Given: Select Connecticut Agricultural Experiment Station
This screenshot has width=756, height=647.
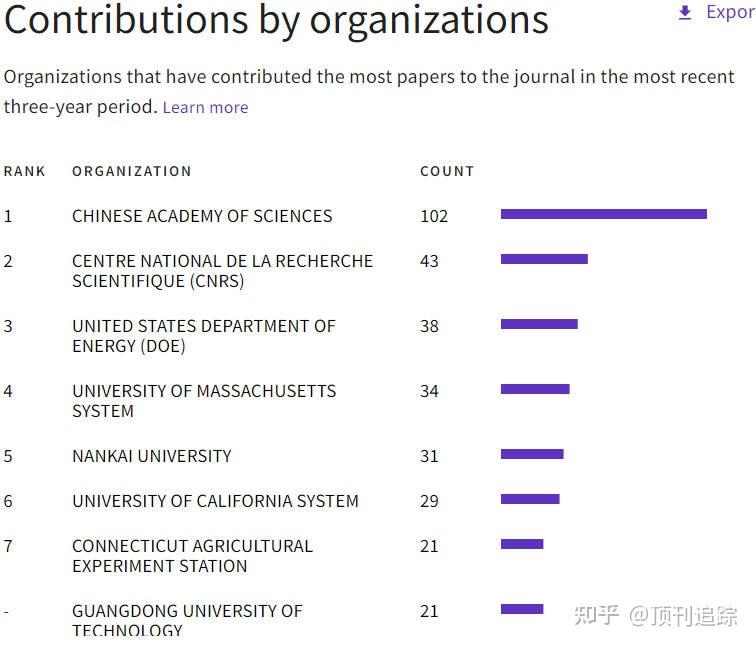Looking at the screenshot, I should (x=192, y=556).
